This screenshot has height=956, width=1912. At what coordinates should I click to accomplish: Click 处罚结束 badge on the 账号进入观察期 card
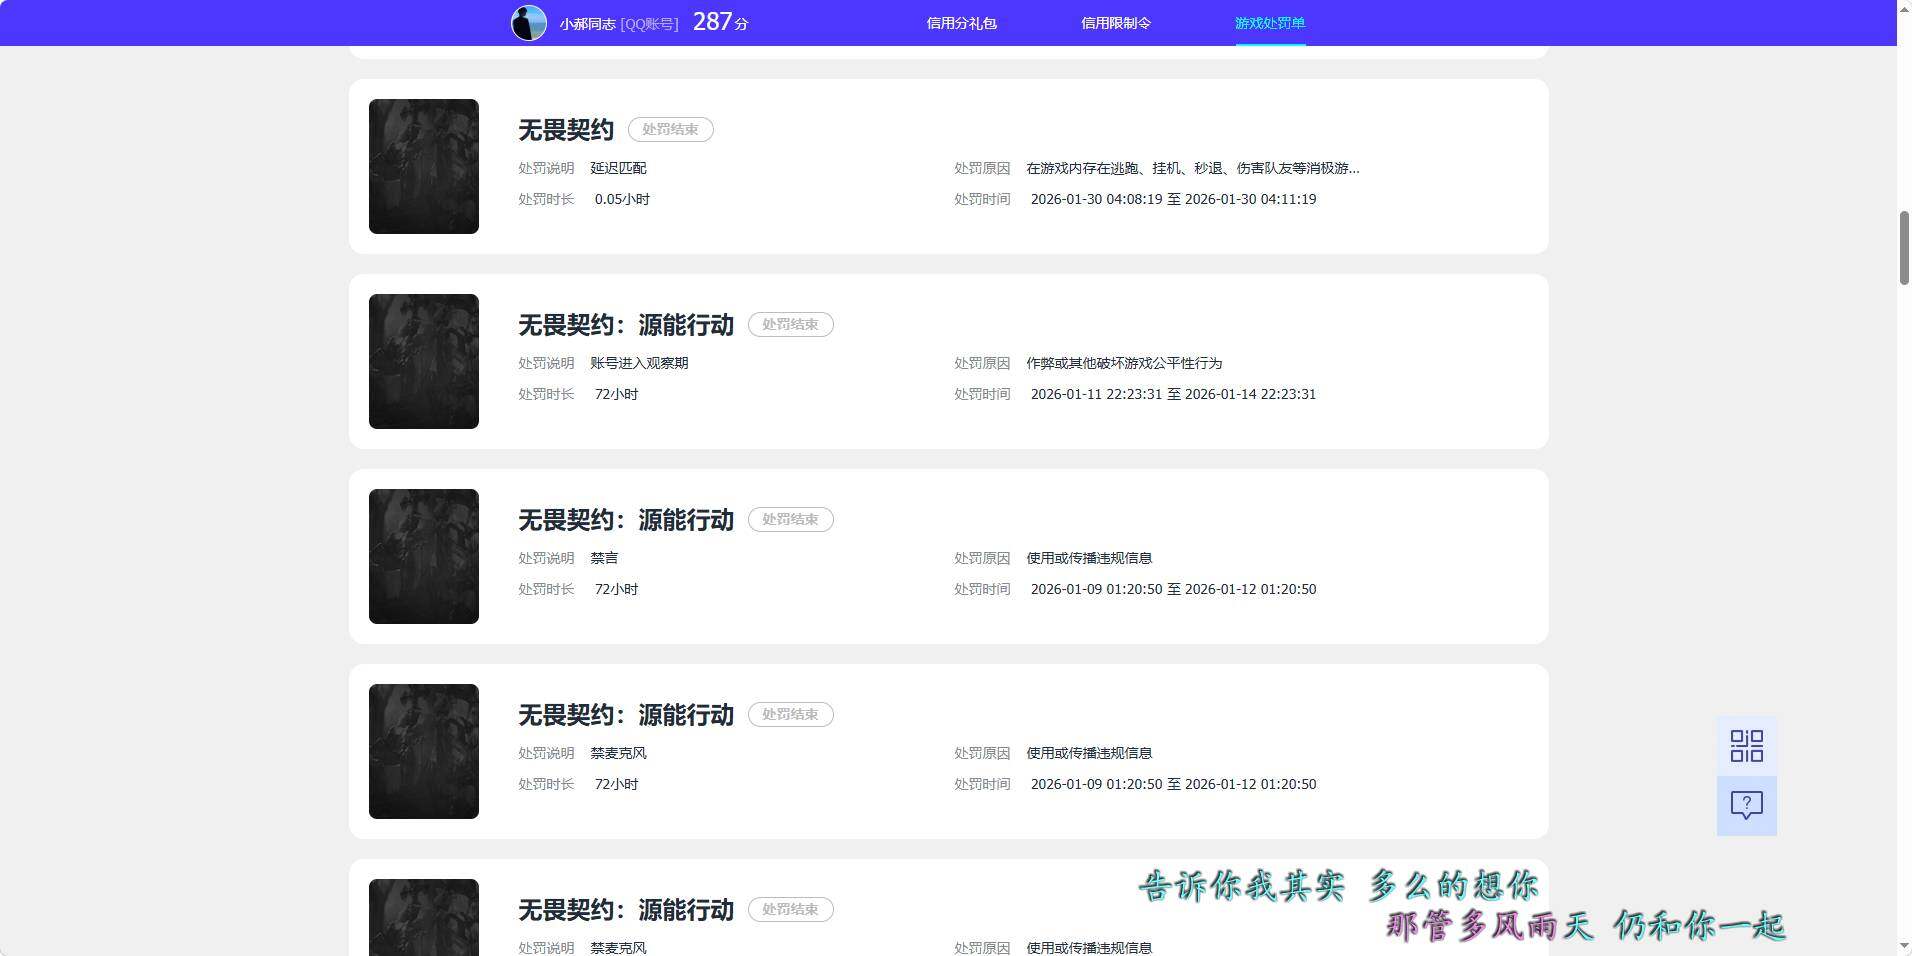click(789, 324)
